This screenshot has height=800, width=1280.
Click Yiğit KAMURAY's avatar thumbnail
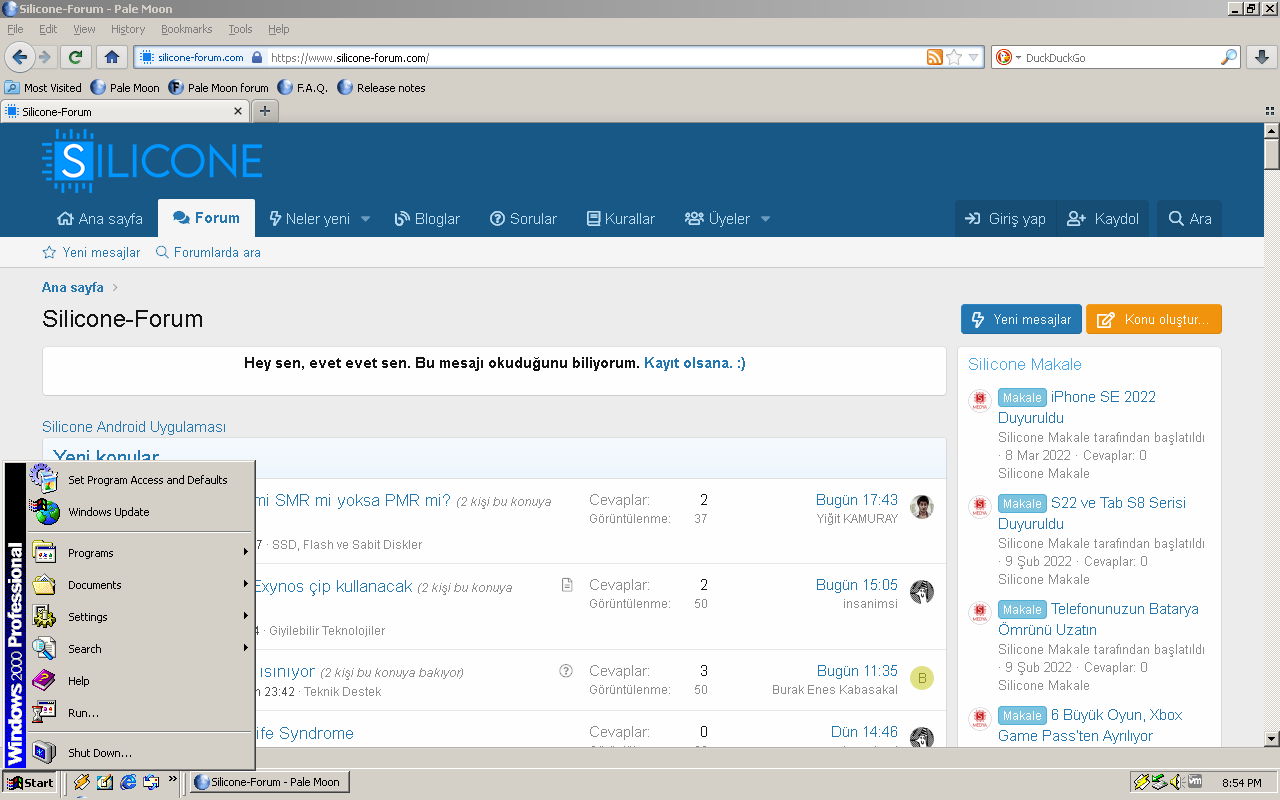(x=922, y=507)
